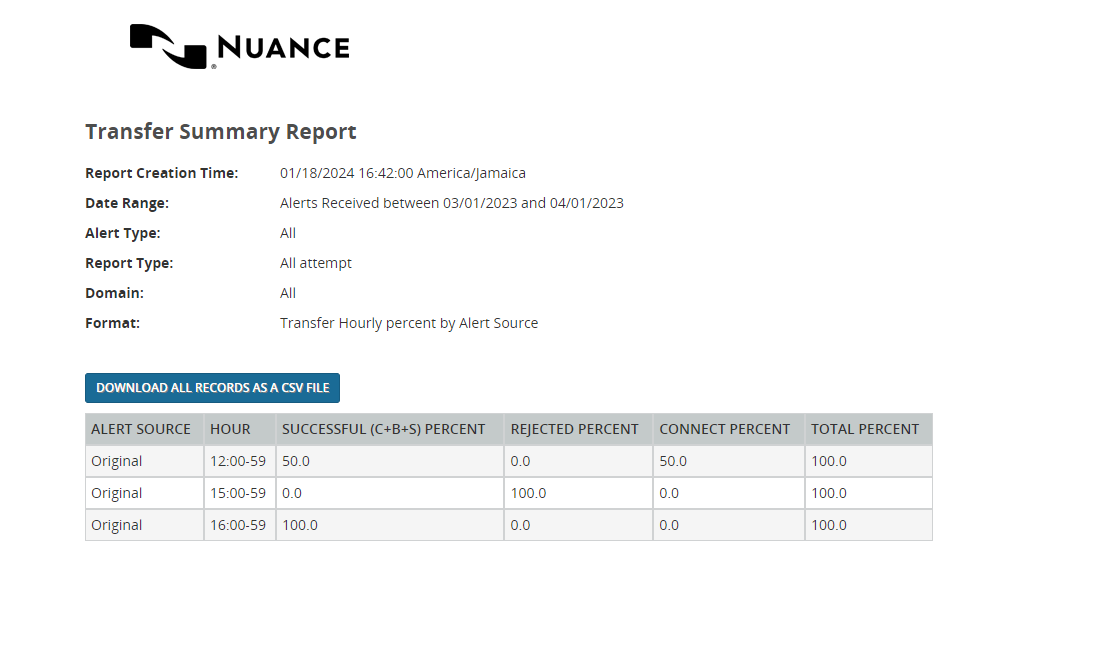Click the Original row for hour 12:00-59
1119x657 pixels.
pyautogui.click(x=115, y=460)
